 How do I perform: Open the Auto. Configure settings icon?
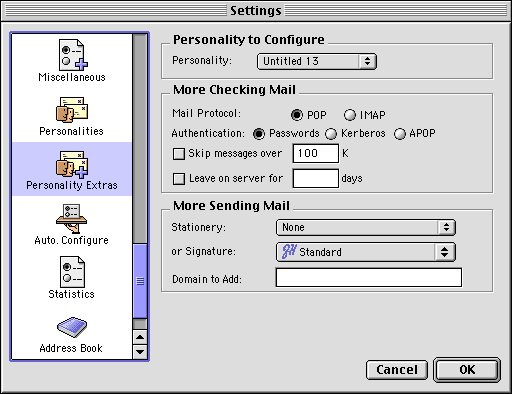71,218
